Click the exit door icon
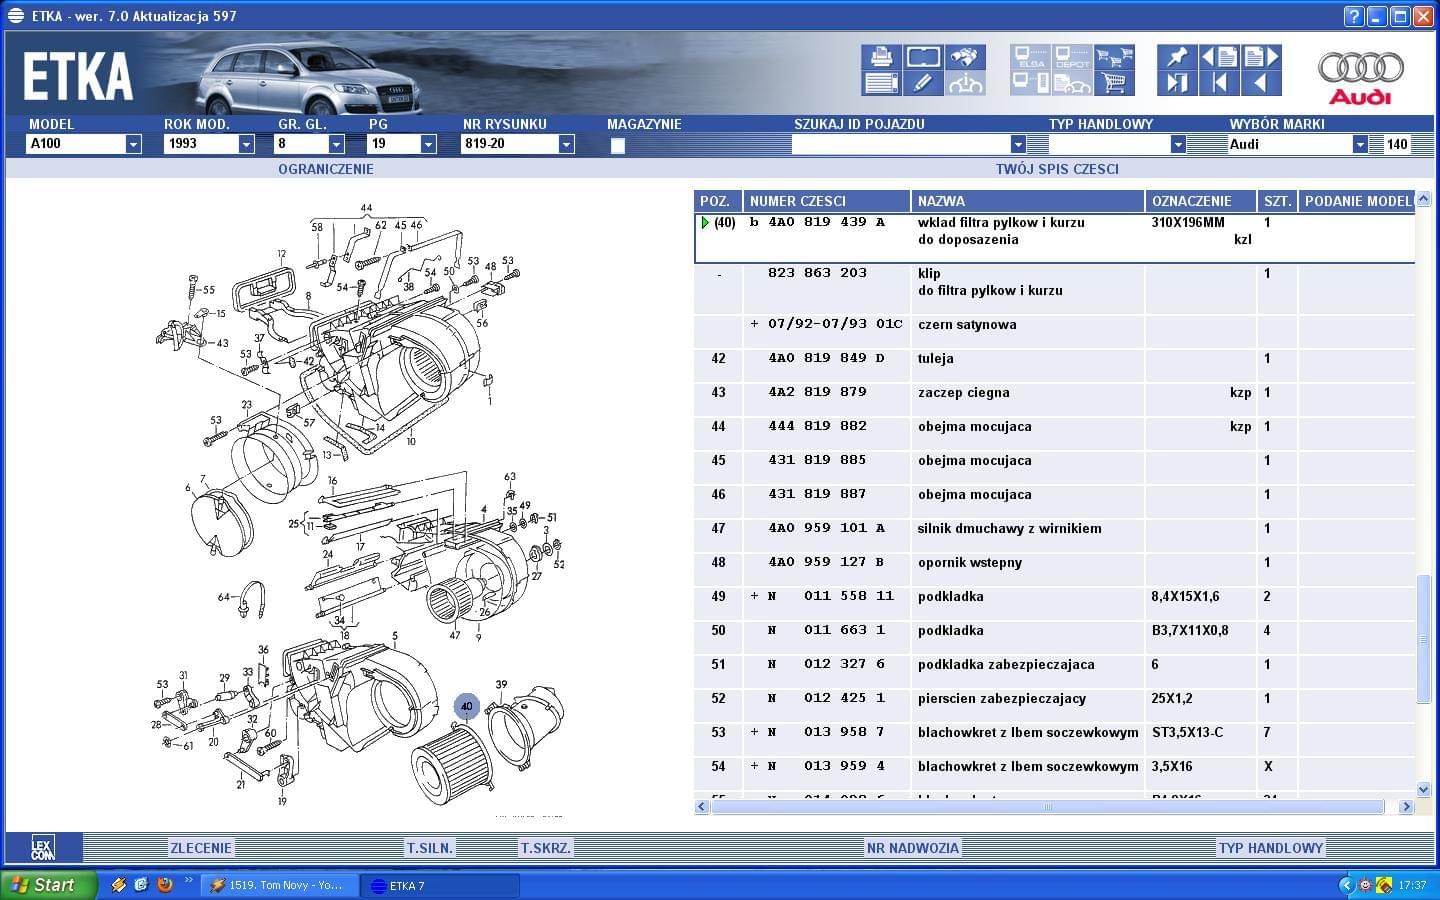The height and width of the screenshot is (900, 1440). tap(1177, 83)
